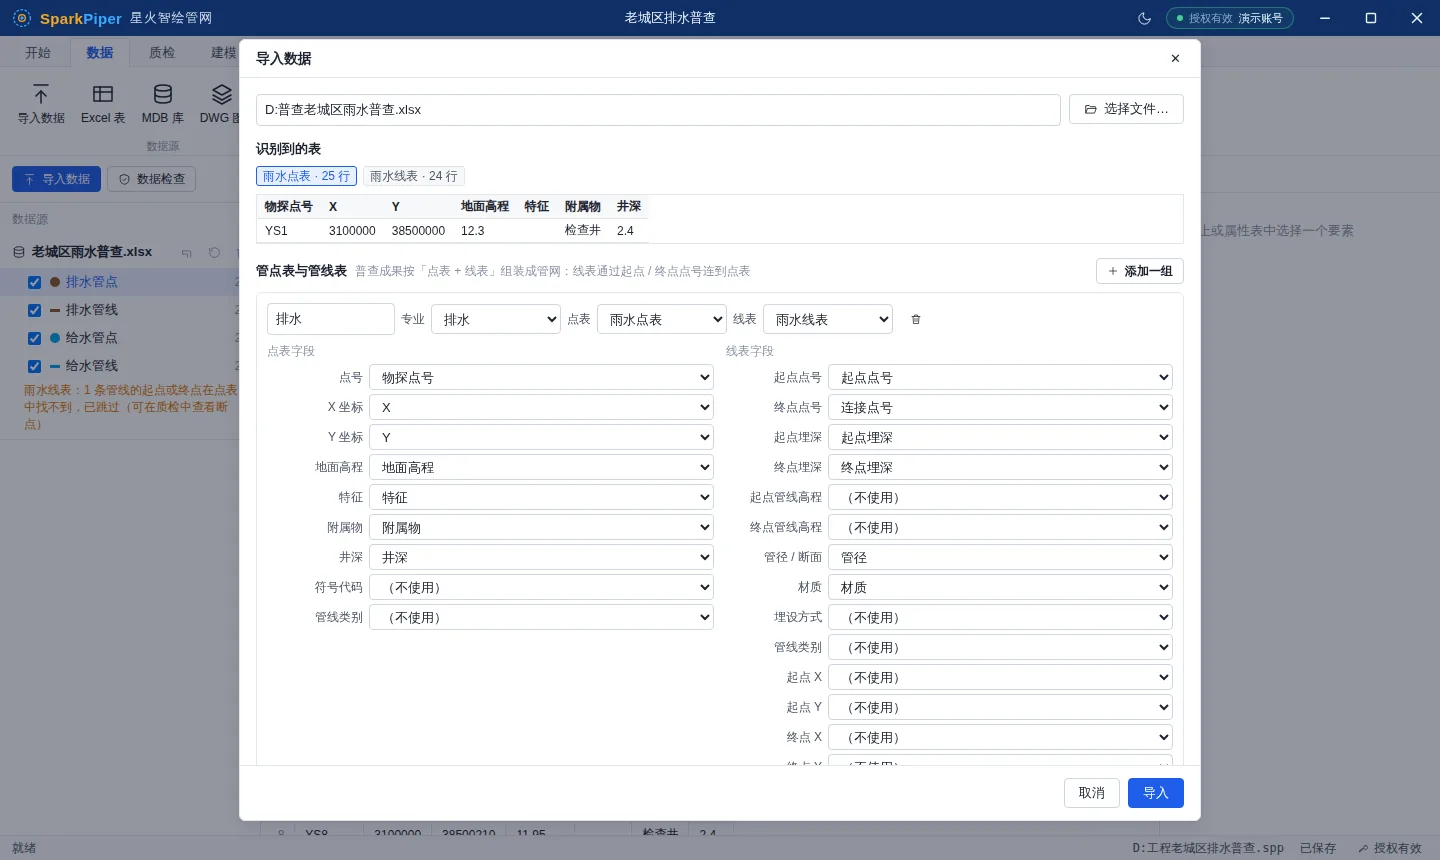
Task: Open the Y 坐标 field dropdown
Action: [x=541, y=437]
